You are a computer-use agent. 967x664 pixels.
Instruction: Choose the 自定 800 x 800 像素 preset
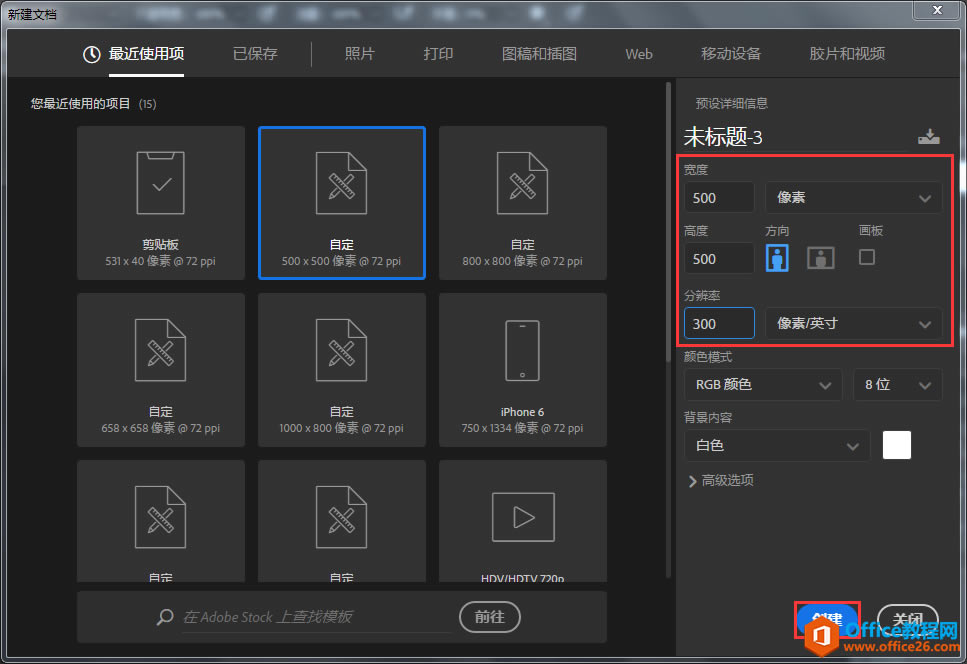(x=523, y=203)
